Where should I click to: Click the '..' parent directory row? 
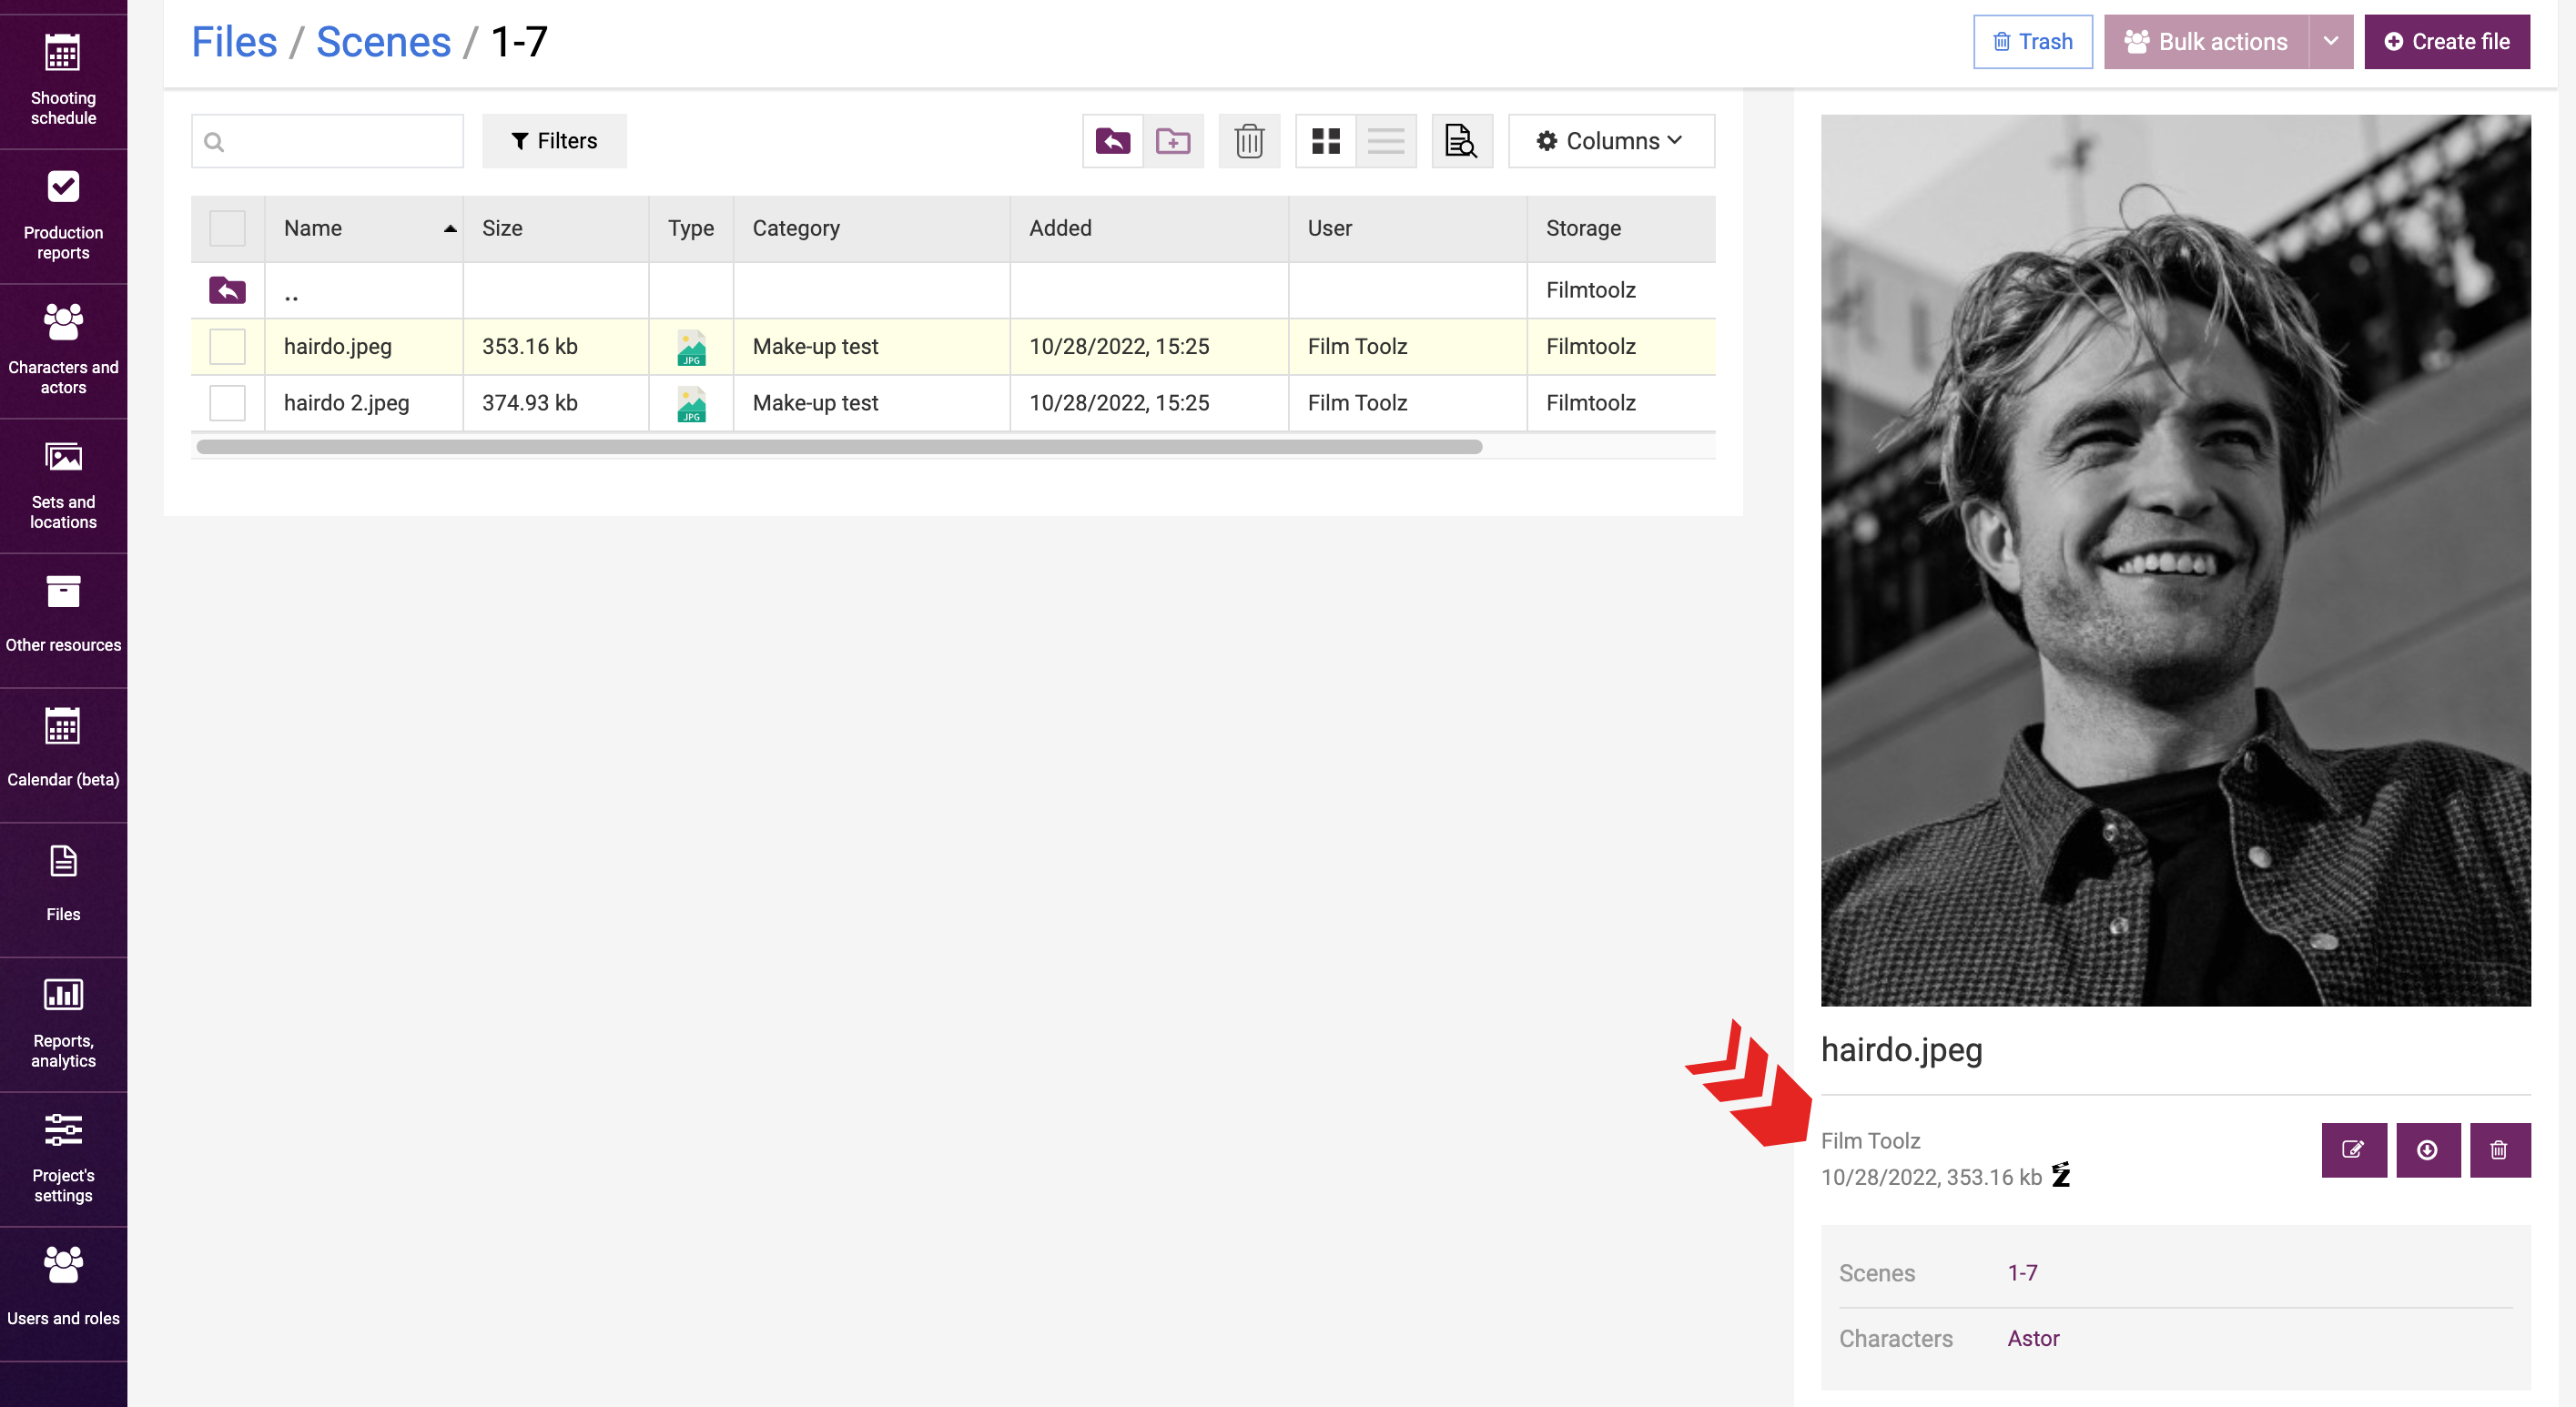tap(953, 291)
